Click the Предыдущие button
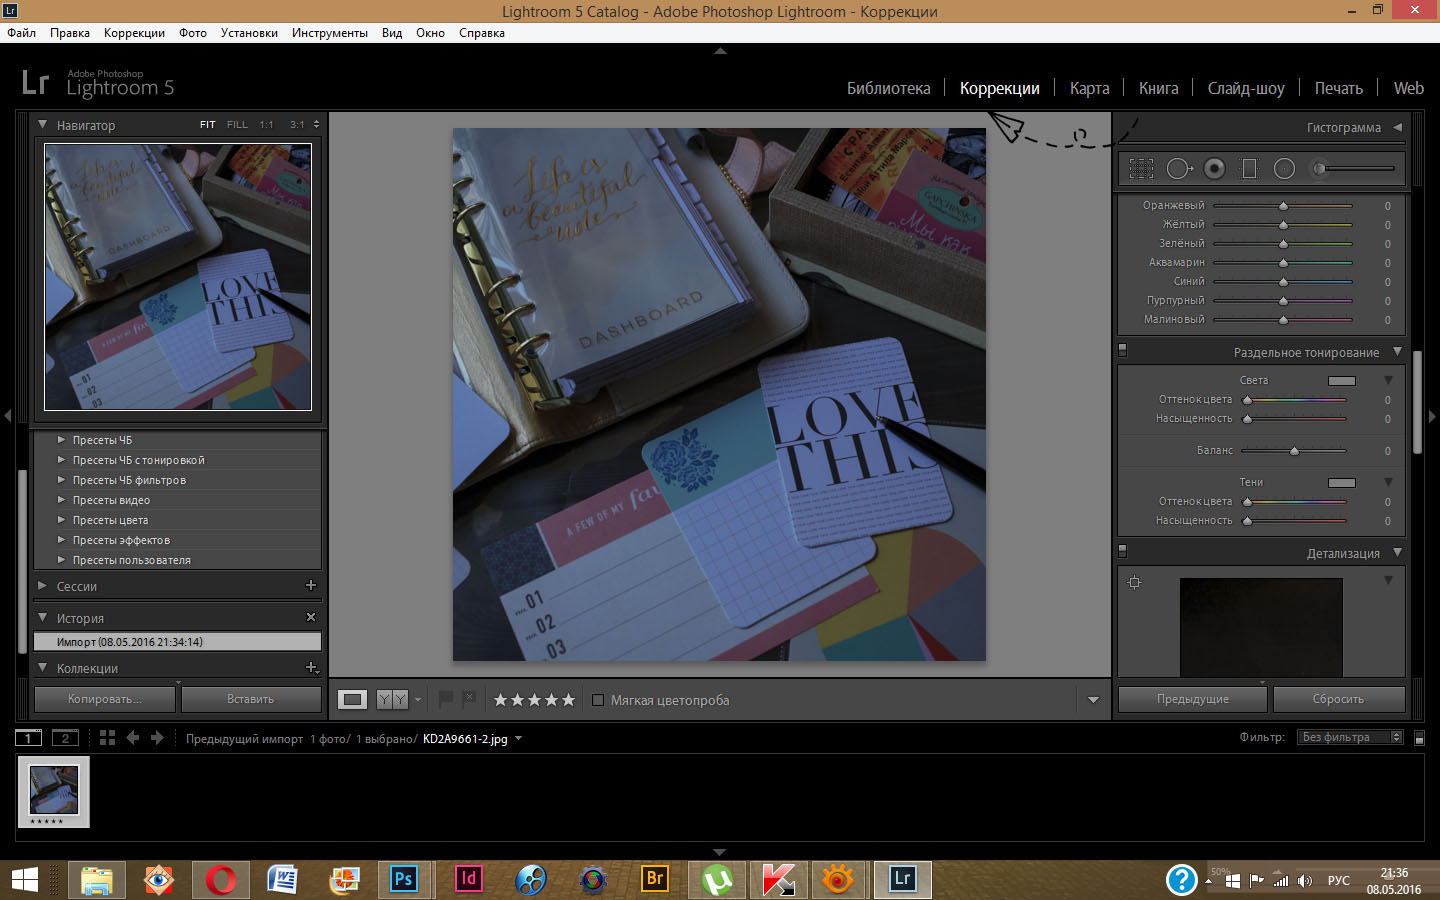Viewport: 1440px width, 900px height. point(1192,699)
